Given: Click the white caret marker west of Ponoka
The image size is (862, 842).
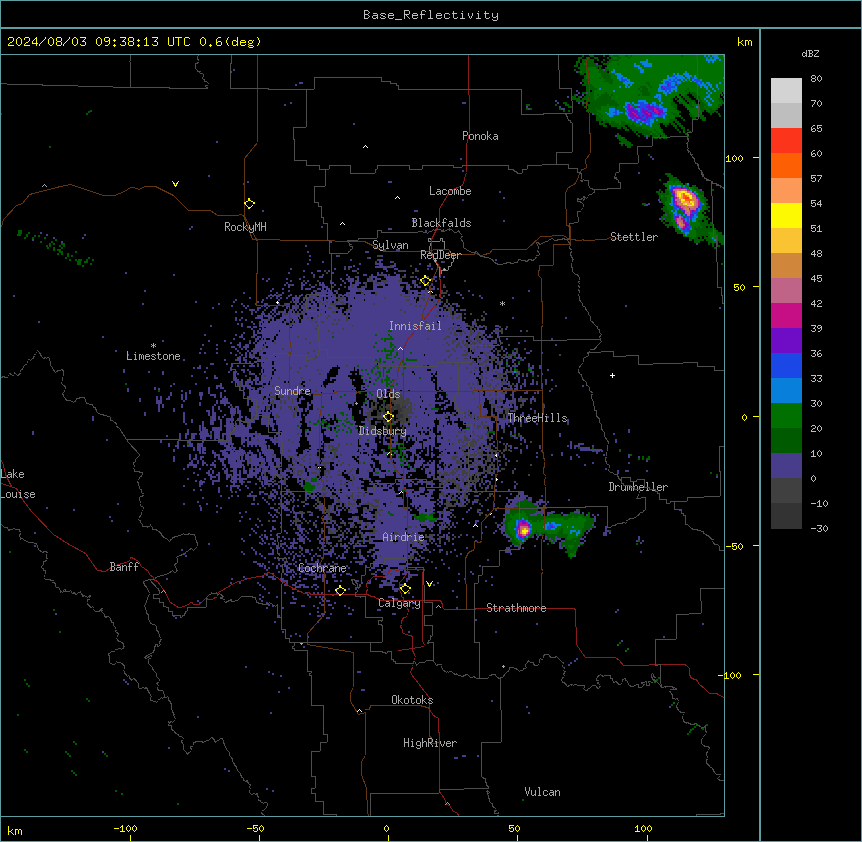Looking at the screenshot, I should tap(366, 147).
